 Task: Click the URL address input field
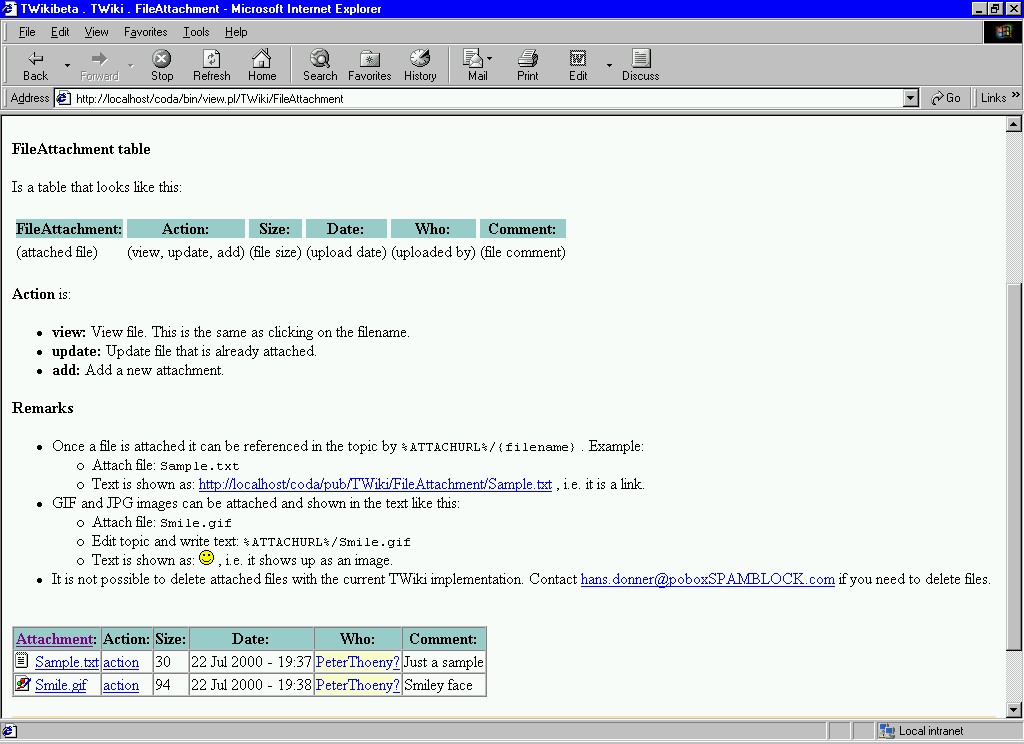[480, 99]
